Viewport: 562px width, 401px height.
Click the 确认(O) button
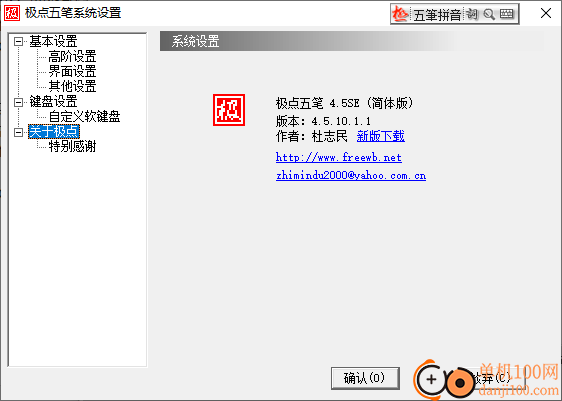pyautogui.click(x=365, y=378)
